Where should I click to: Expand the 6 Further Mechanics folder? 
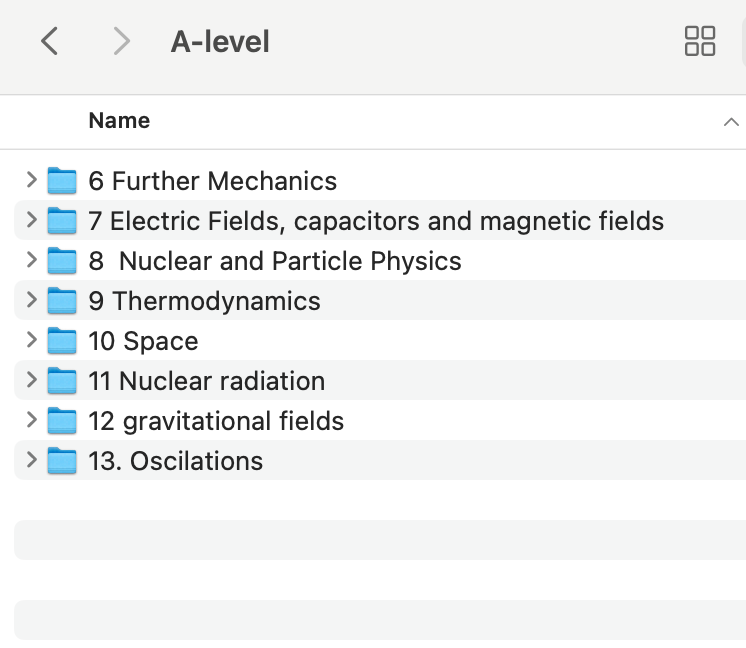(32, 181)
